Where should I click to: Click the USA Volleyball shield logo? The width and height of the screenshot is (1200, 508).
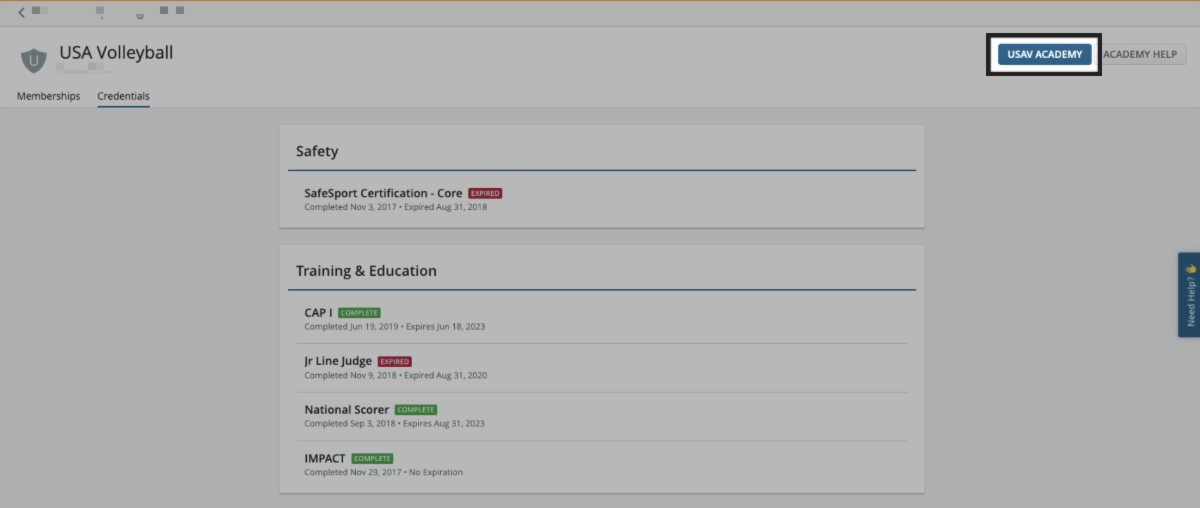point(34,61)
